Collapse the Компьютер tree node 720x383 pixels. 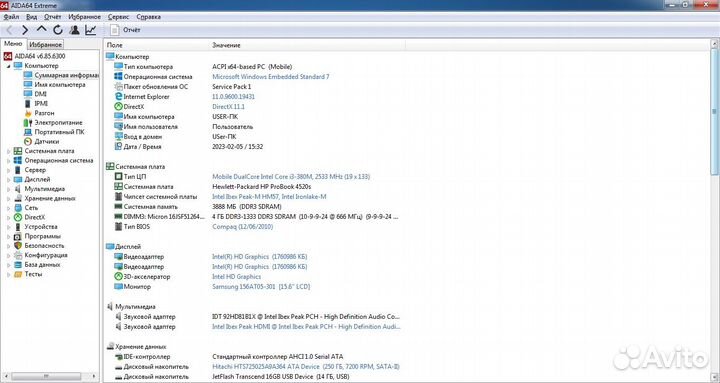click(8, 66)
